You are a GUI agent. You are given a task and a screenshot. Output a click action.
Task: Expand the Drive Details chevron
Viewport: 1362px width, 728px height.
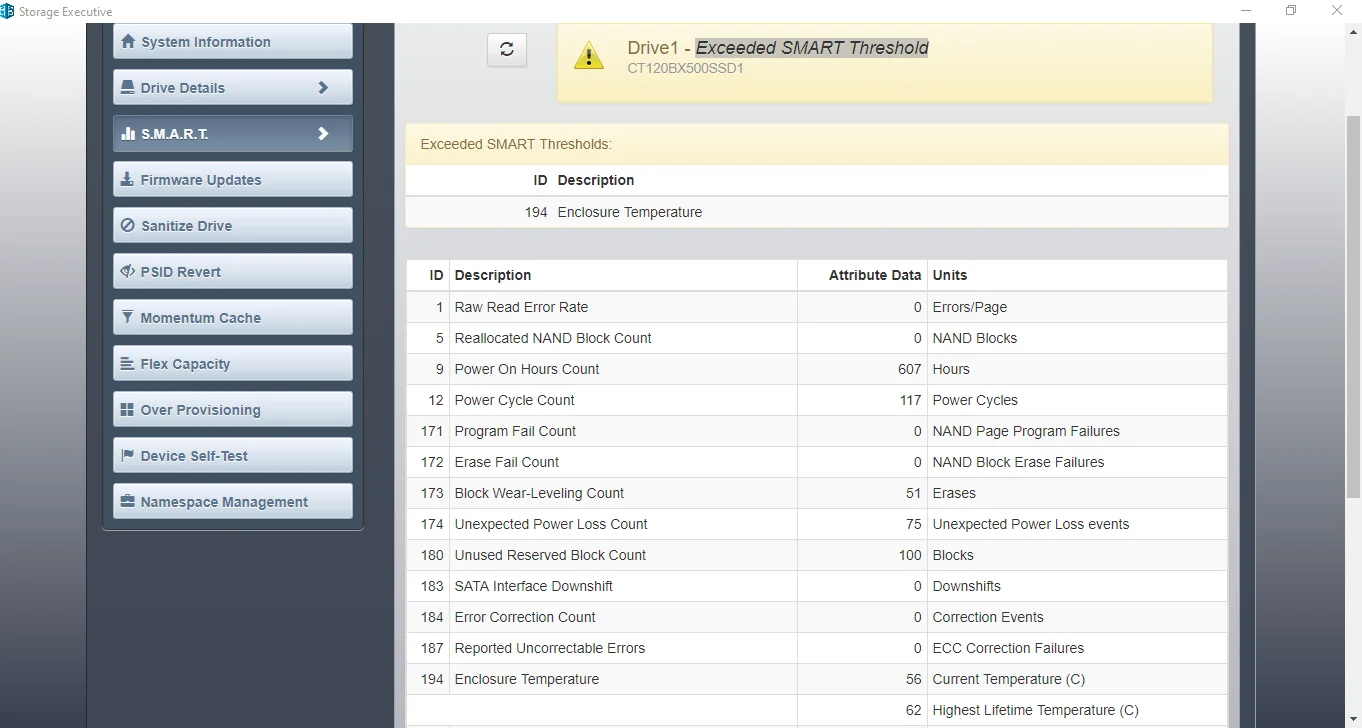pos(323,88)
